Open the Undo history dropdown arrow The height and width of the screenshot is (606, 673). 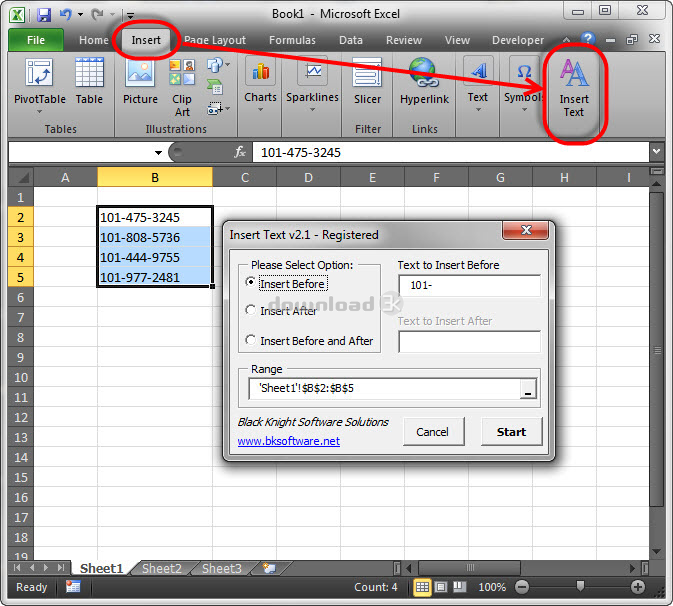click(80, 15)
